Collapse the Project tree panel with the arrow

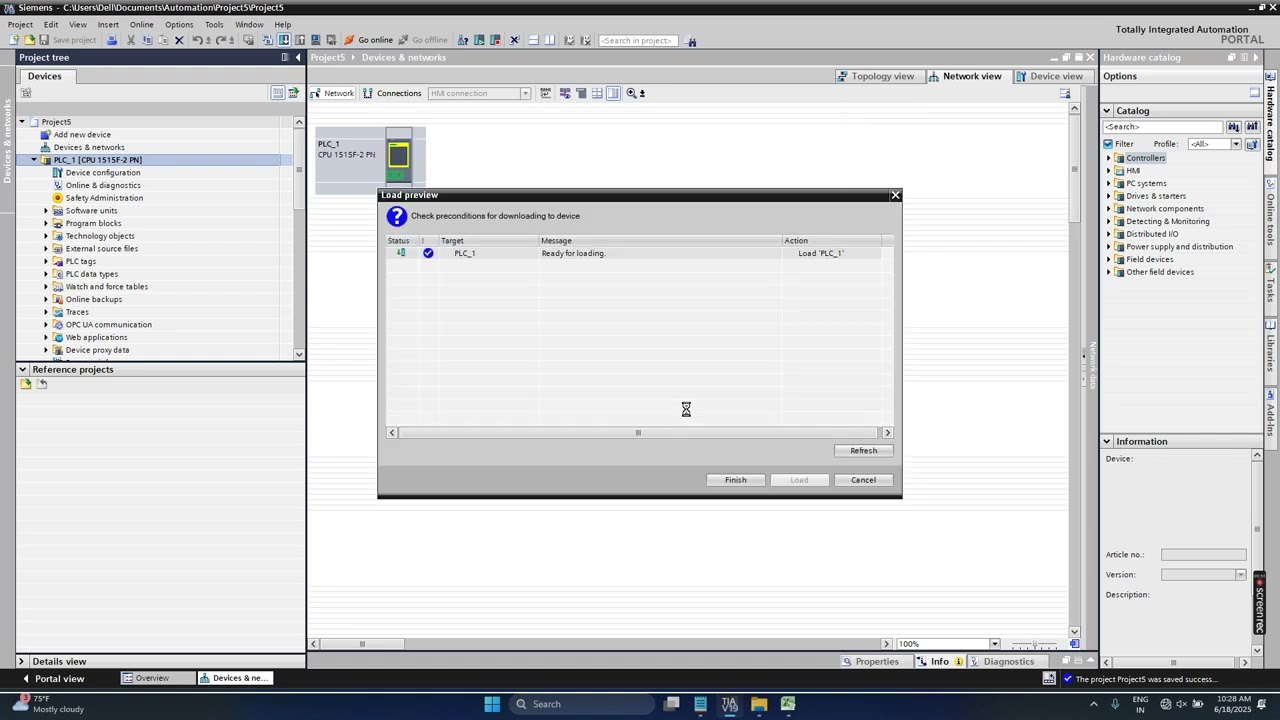point(297,57)
